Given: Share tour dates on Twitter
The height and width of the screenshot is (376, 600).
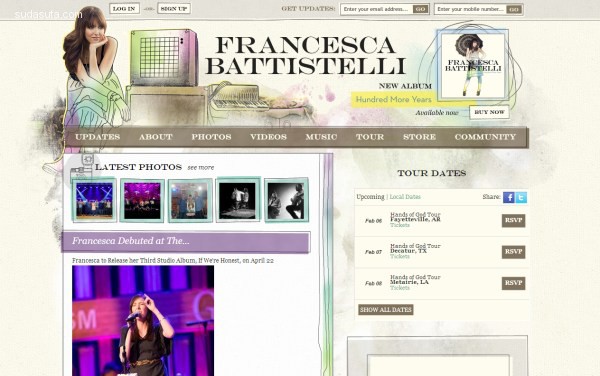Looking at the screenshot, I should [x=521, y=197].
